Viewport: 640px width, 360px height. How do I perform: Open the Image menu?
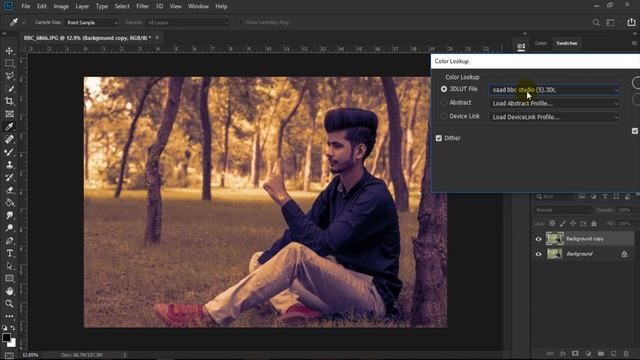(61, 6)
